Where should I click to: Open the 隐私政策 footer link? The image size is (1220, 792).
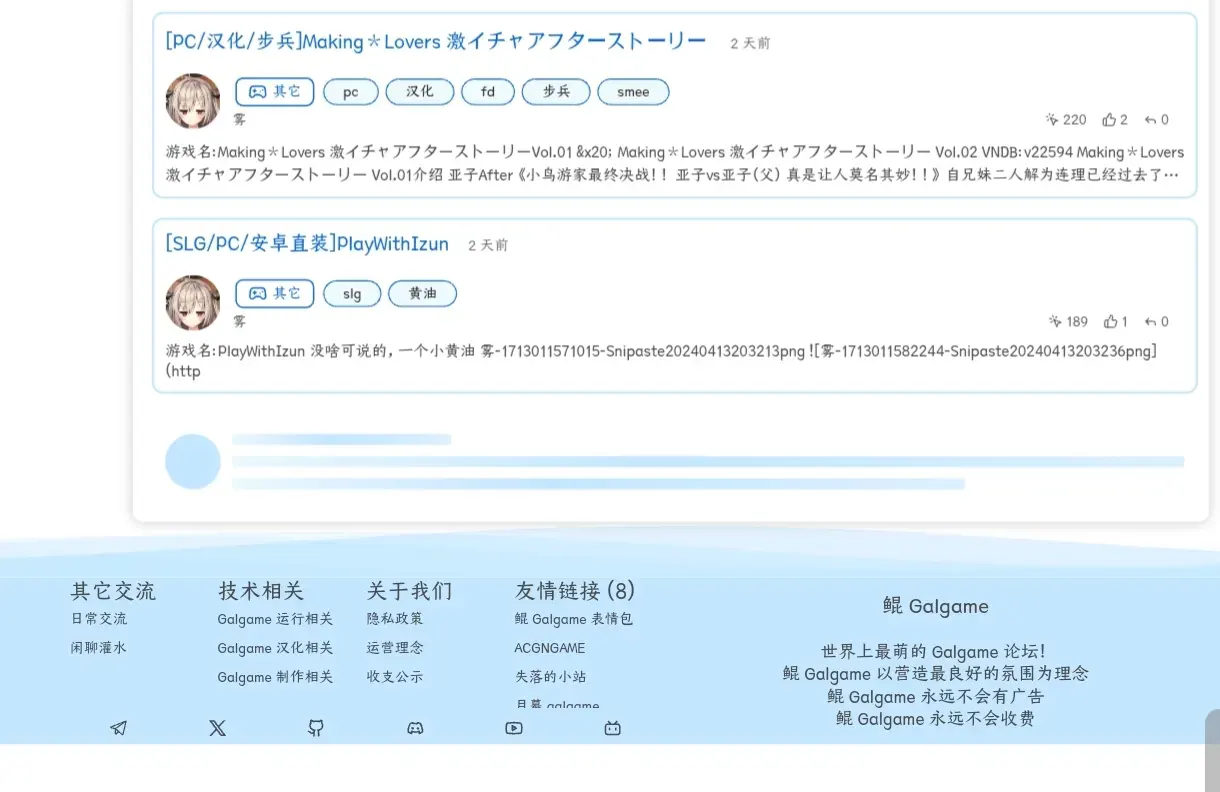coord(395,619)
